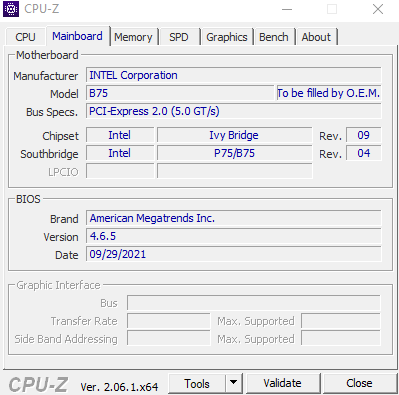
Task: Click the Close button at bottom
Action: pyautogui.click(x=359, y=383)
